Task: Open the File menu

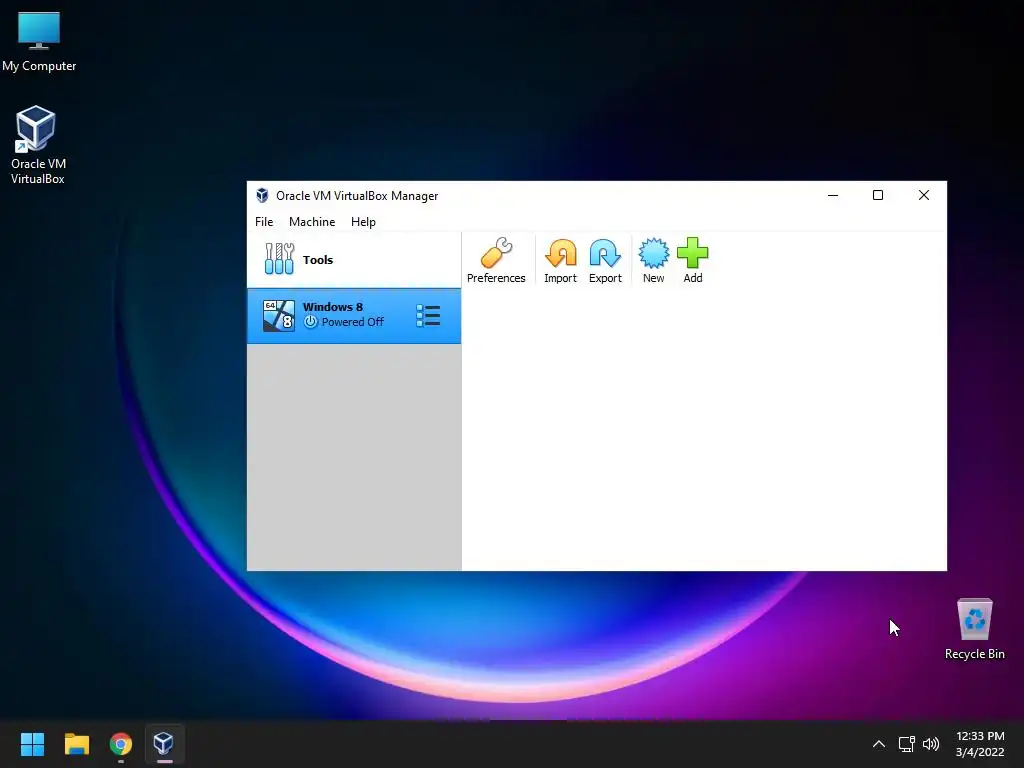Action: click(264, 222)
